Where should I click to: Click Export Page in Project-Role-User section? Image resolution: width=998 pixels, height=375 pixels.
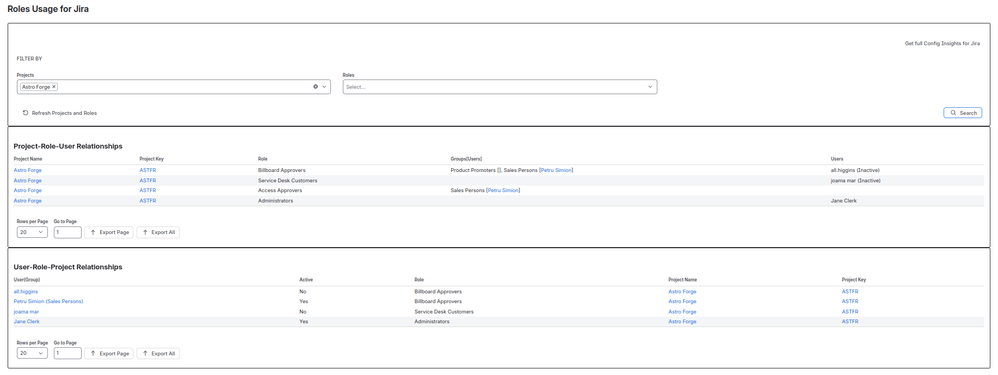click(x=109, y=232)
